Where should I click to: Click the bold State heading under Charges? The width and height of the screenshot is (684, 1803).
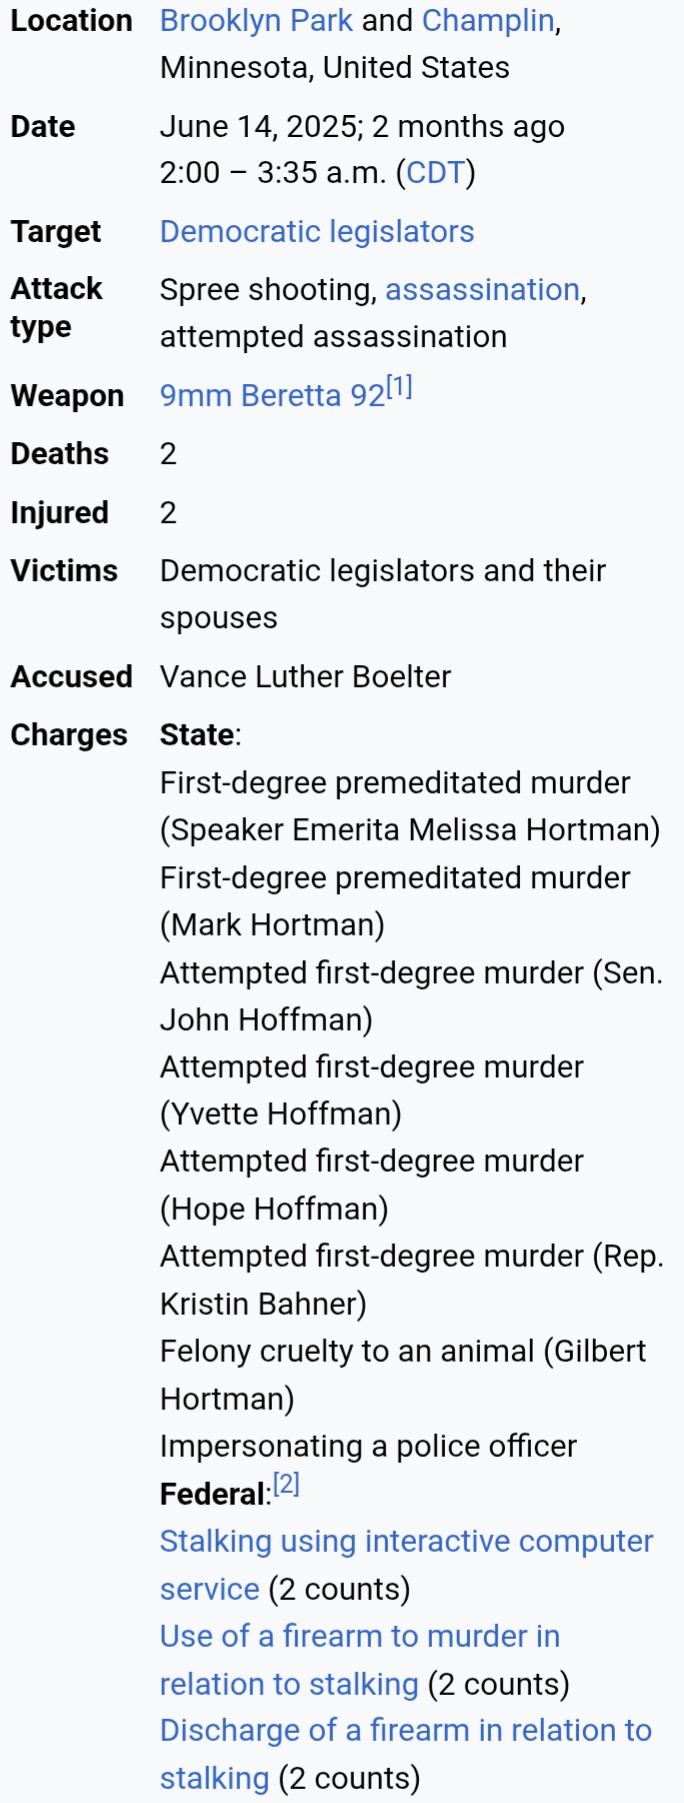click(x=197, y=734)
